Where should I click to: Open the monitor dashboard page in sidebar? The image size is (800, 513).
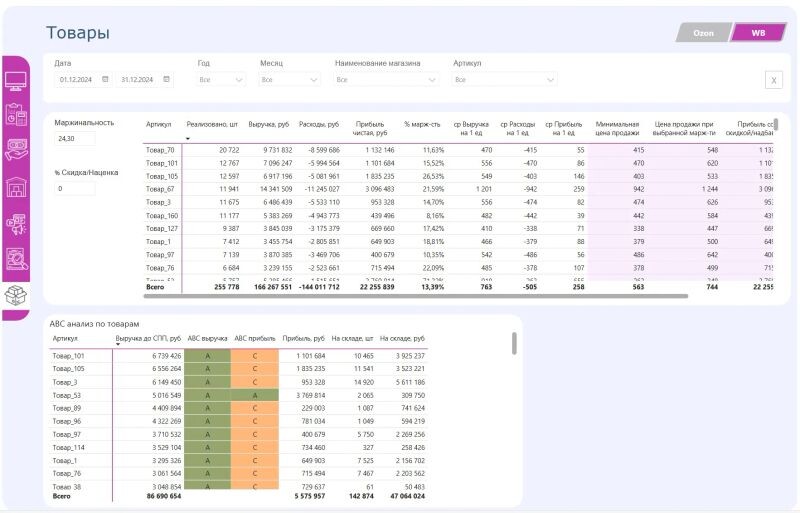click(x=16, y=80)
